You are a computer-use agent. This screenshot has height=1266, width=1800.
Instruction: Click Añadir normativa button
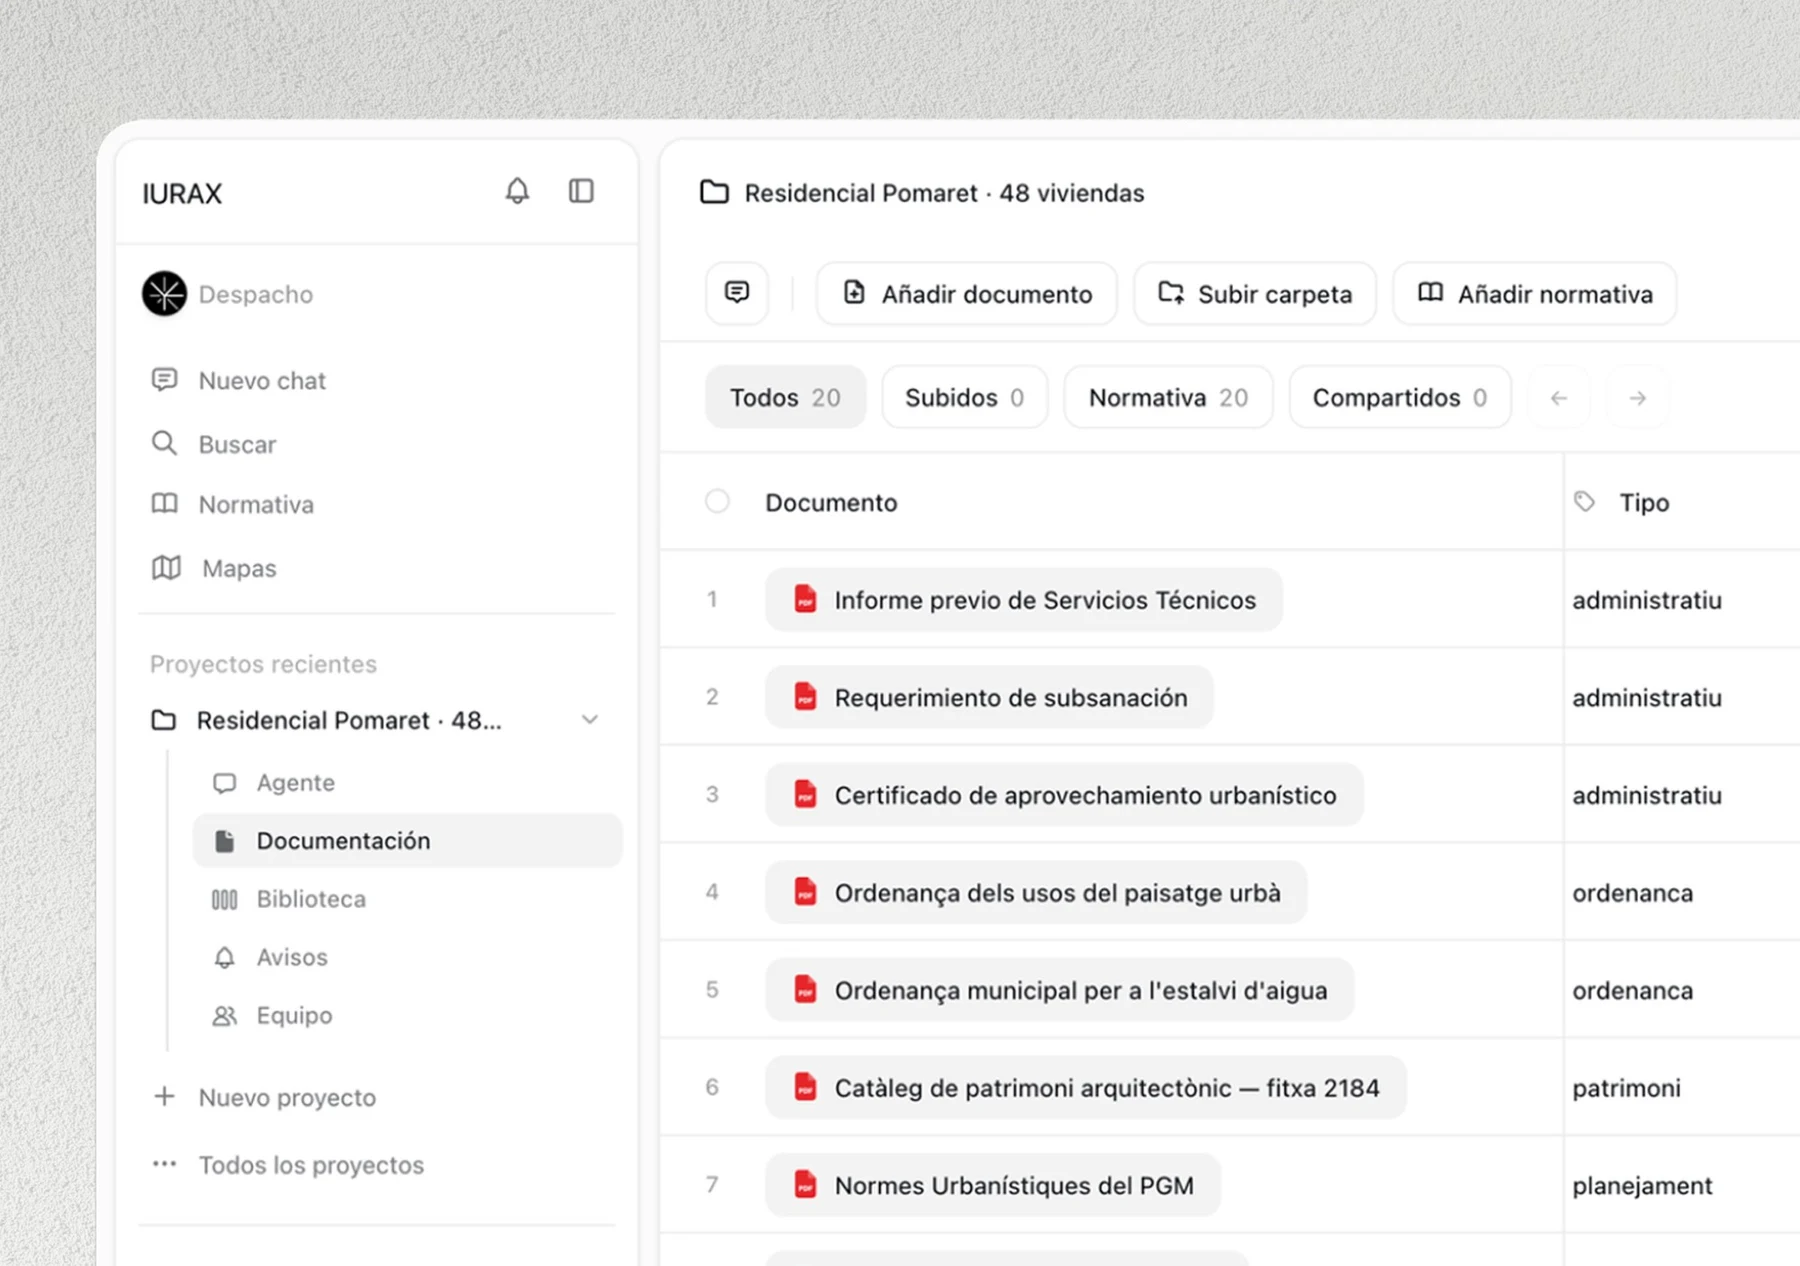click(1534, 293)
